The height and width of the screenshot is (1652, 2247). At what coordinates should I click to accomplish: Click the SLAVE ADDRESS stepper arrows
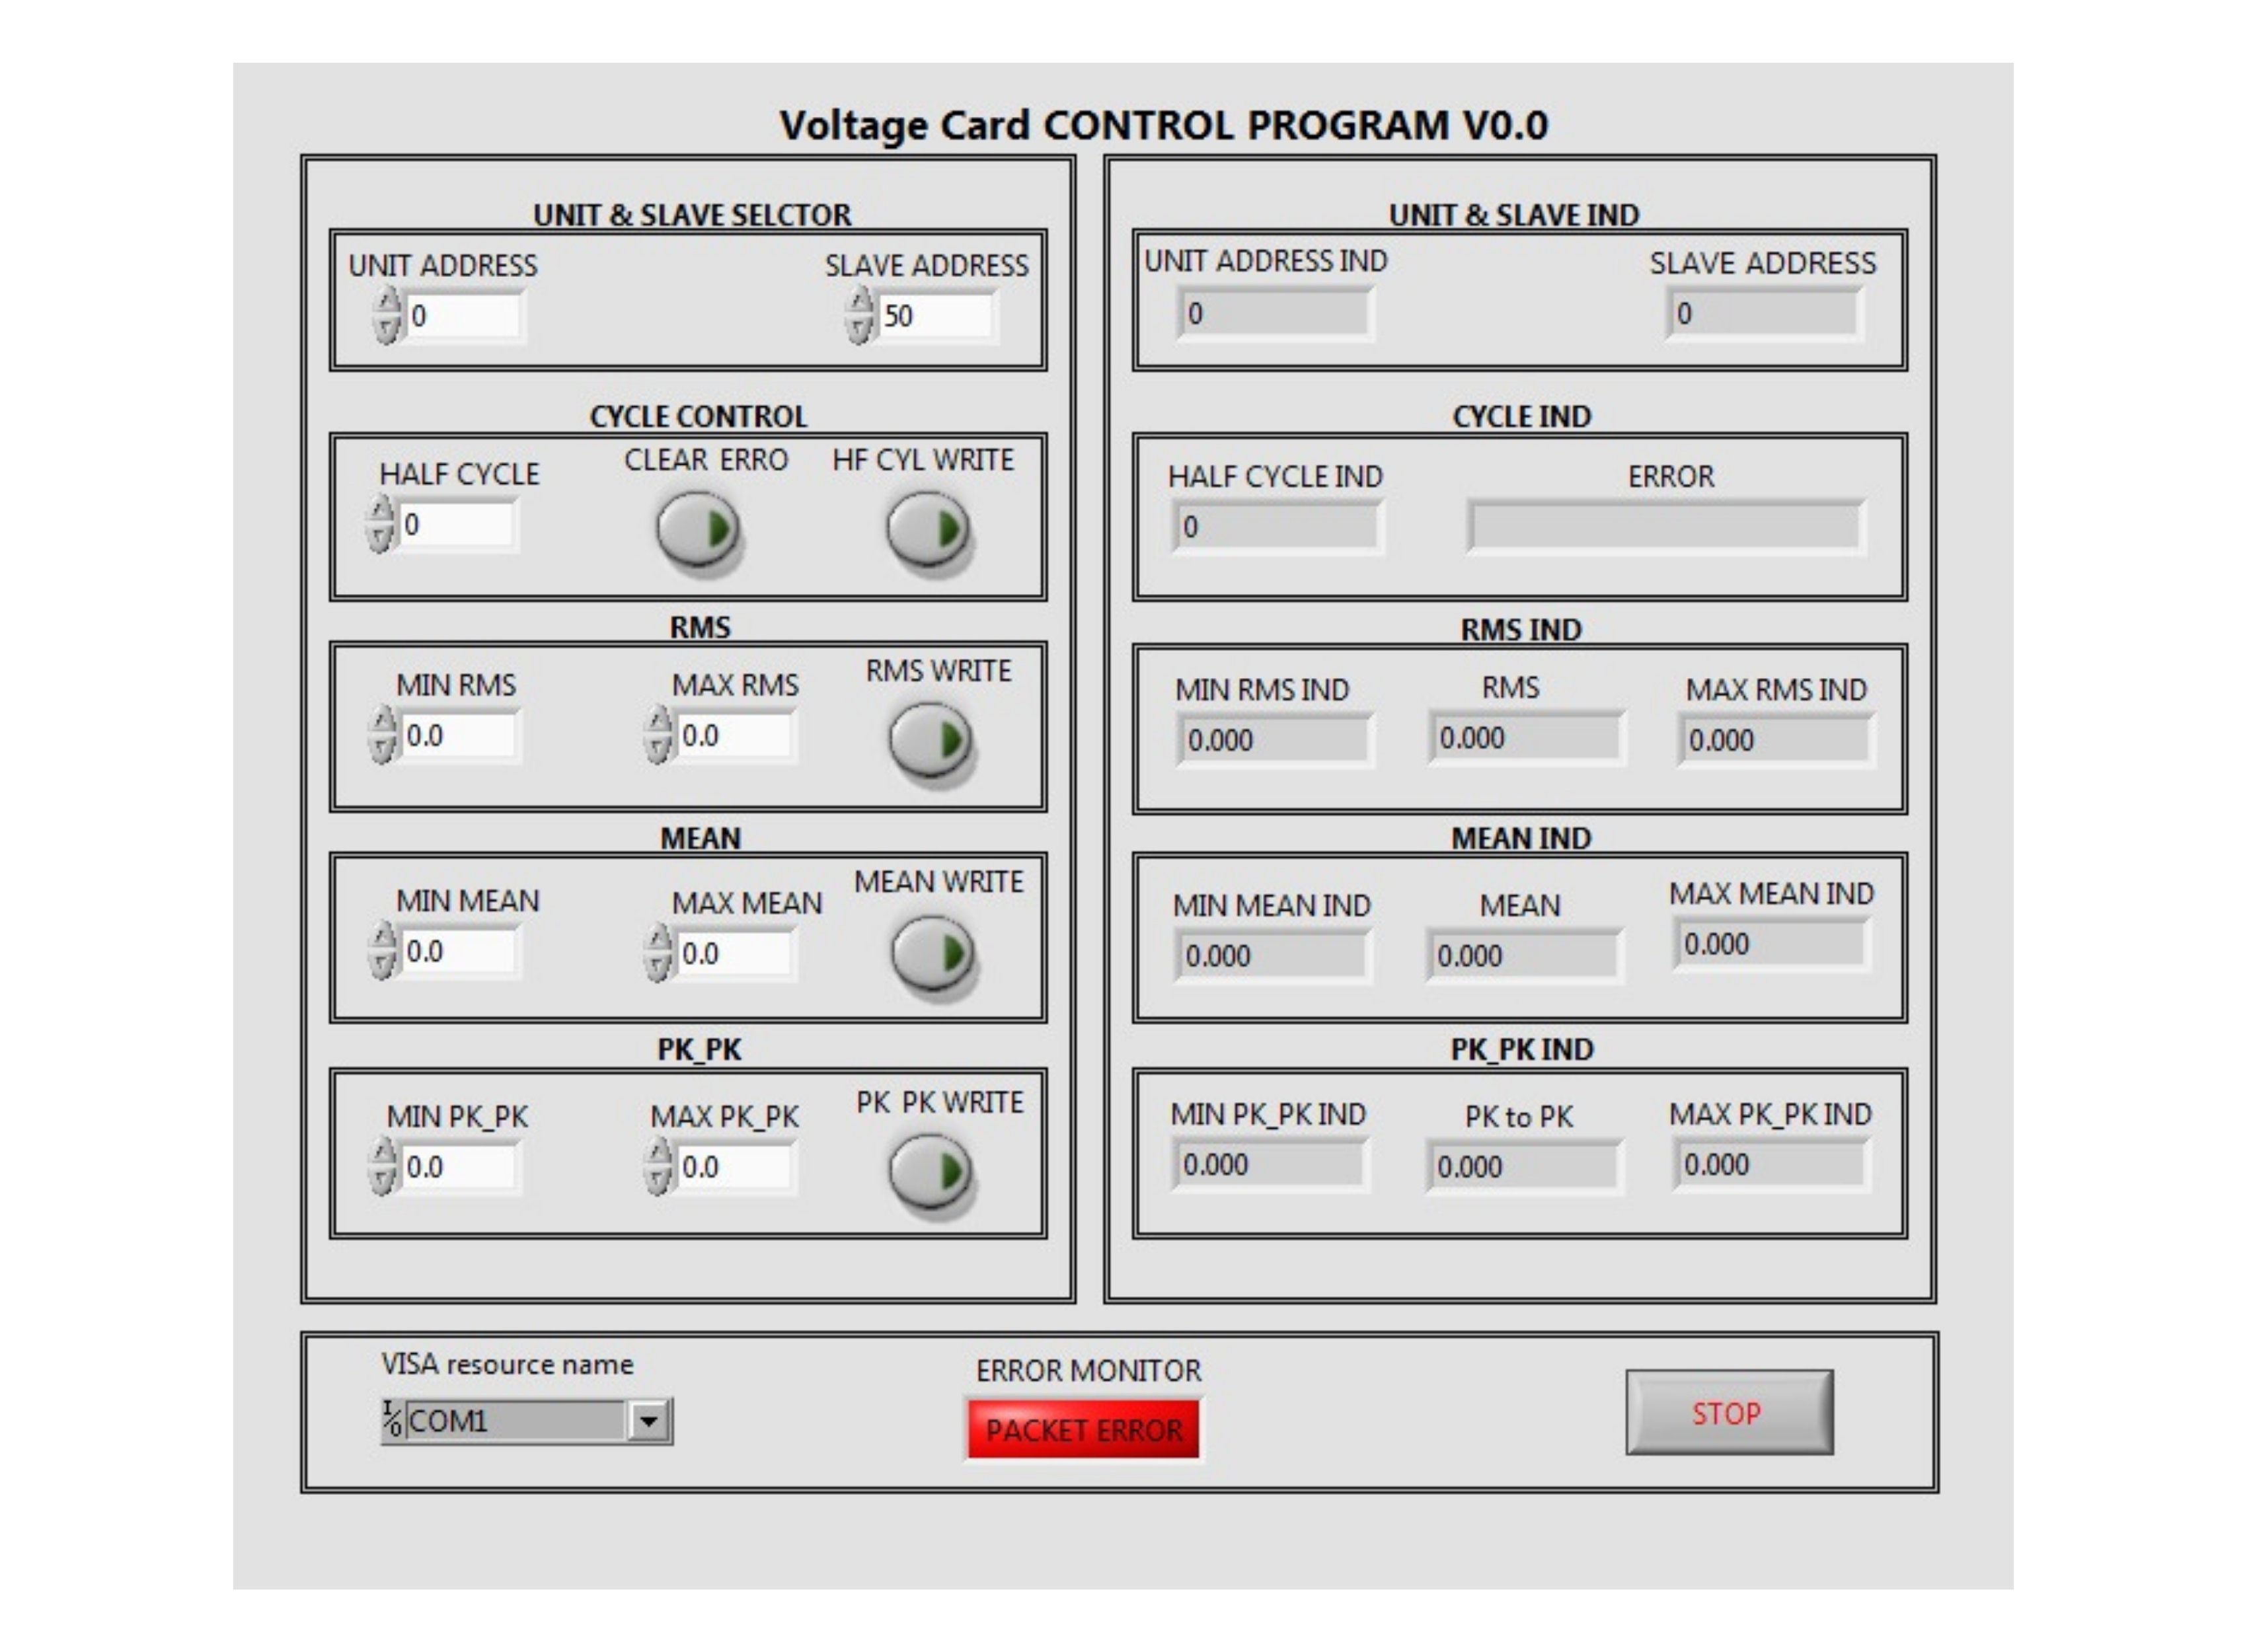[860, 316]
